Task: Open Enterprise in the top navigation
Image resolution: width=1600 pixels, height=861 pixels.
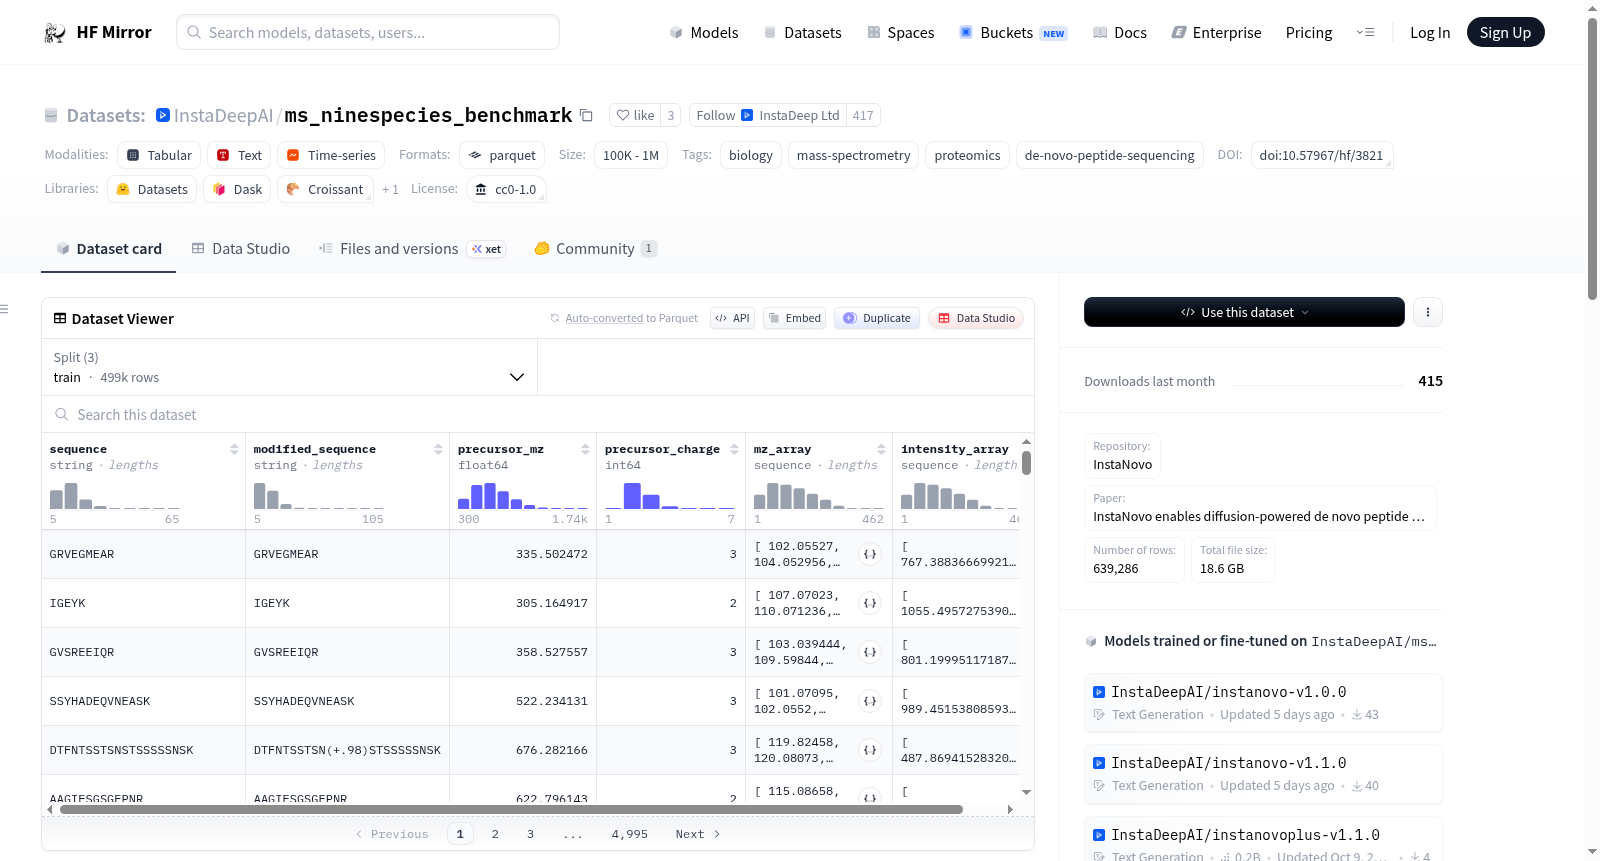Action: click(x=1217, y=33)
